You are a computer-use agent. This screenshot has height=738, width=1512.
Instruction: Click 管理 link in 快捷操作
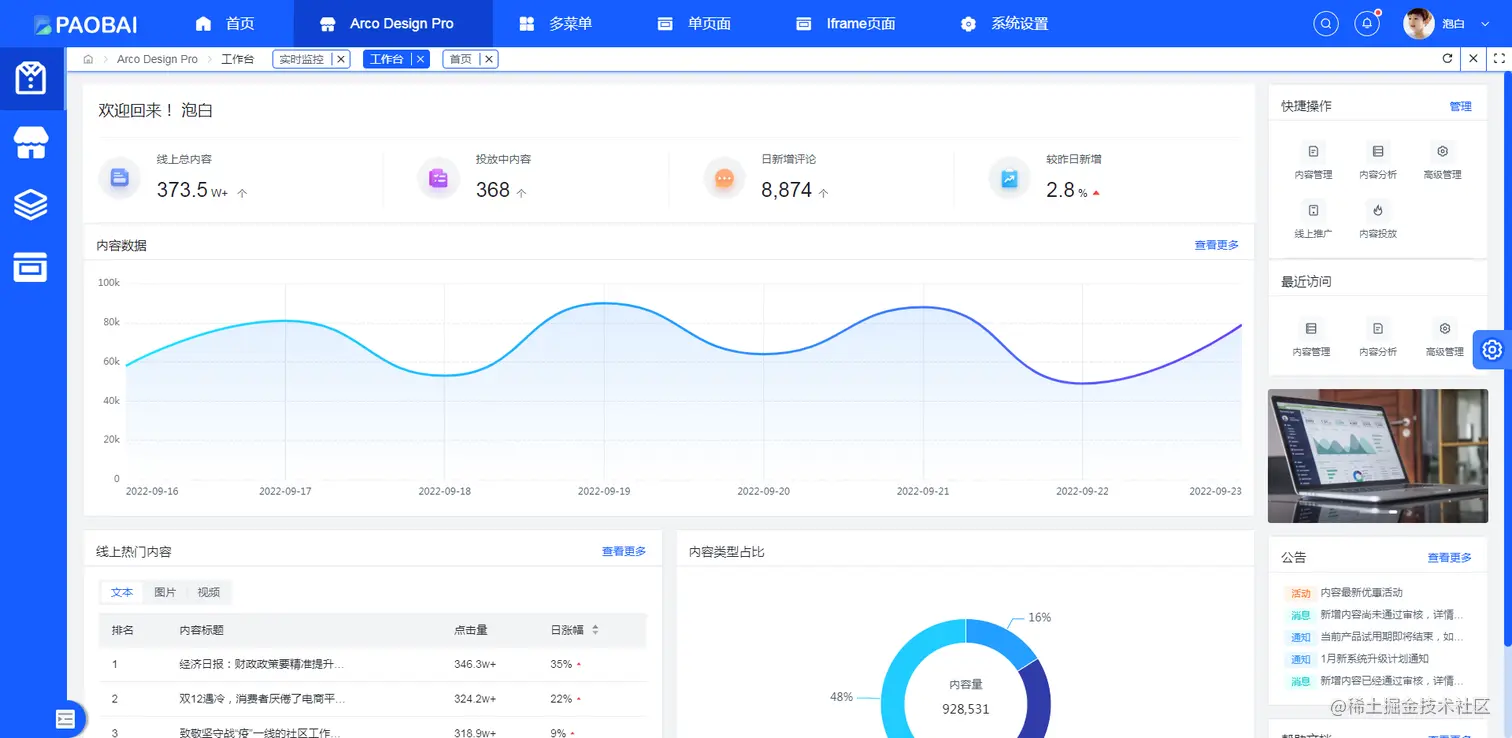point(1460,106)
